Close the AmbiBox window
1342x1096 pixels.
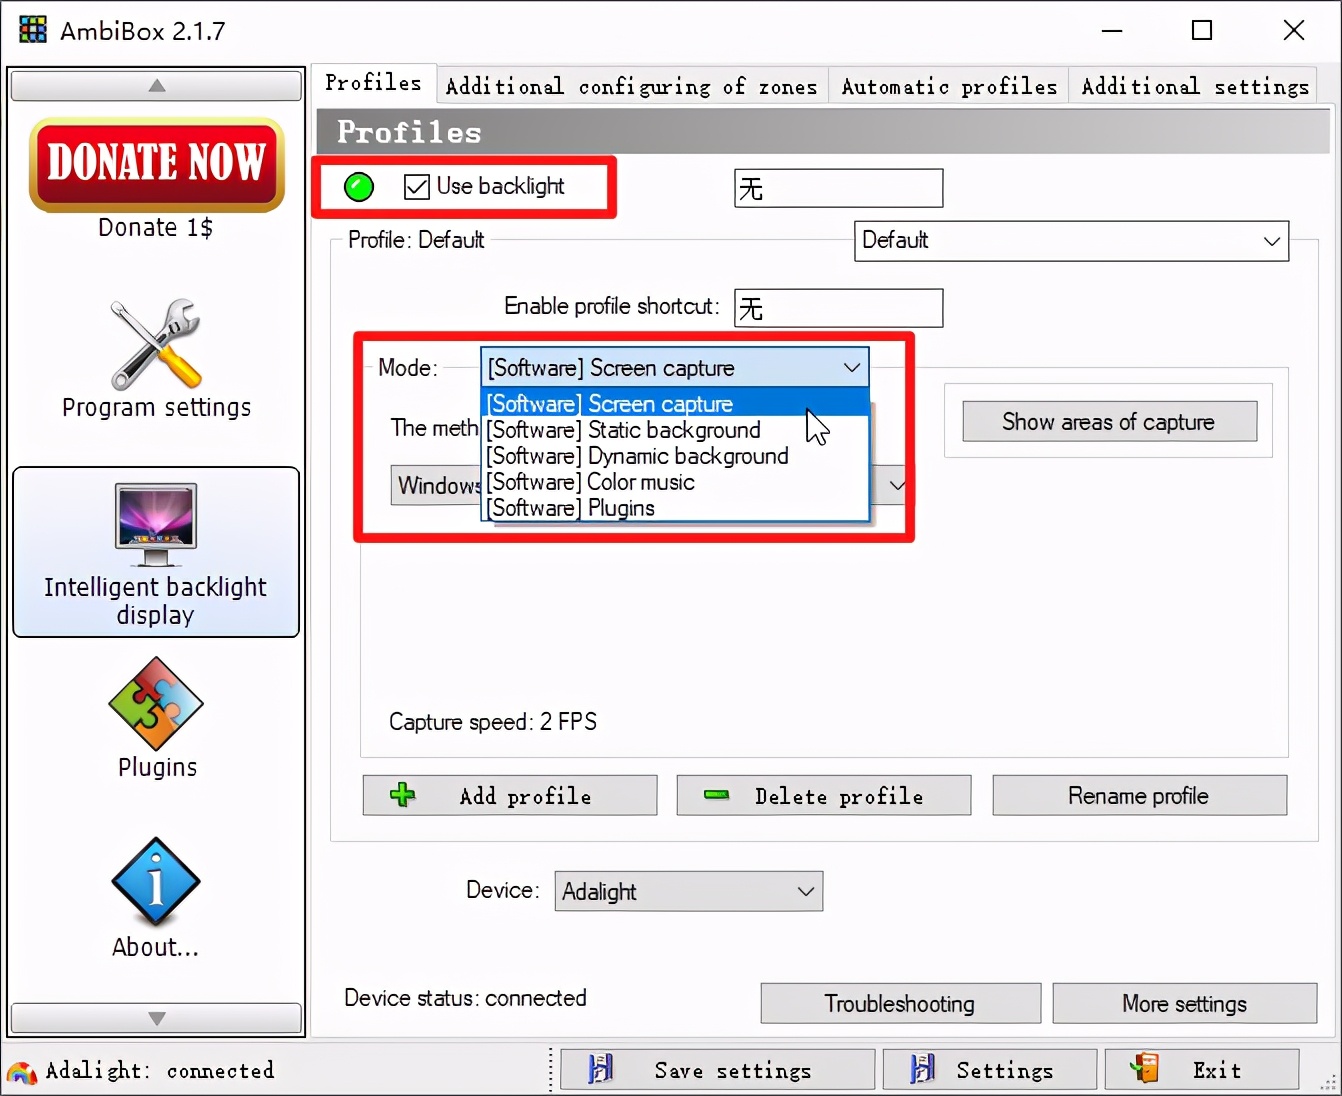pyautogui.click(x=1294, y=30)
